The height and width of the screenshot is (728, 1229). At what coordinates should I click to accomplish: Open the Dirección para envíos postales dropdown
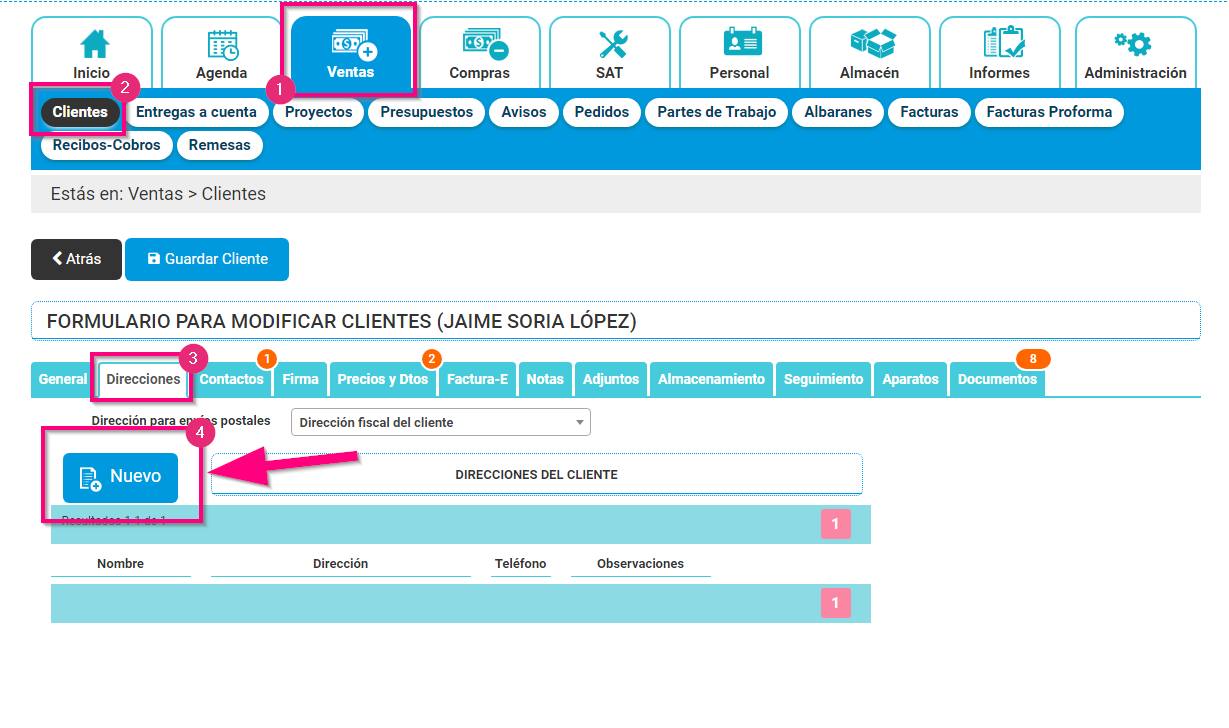[440, 422]
